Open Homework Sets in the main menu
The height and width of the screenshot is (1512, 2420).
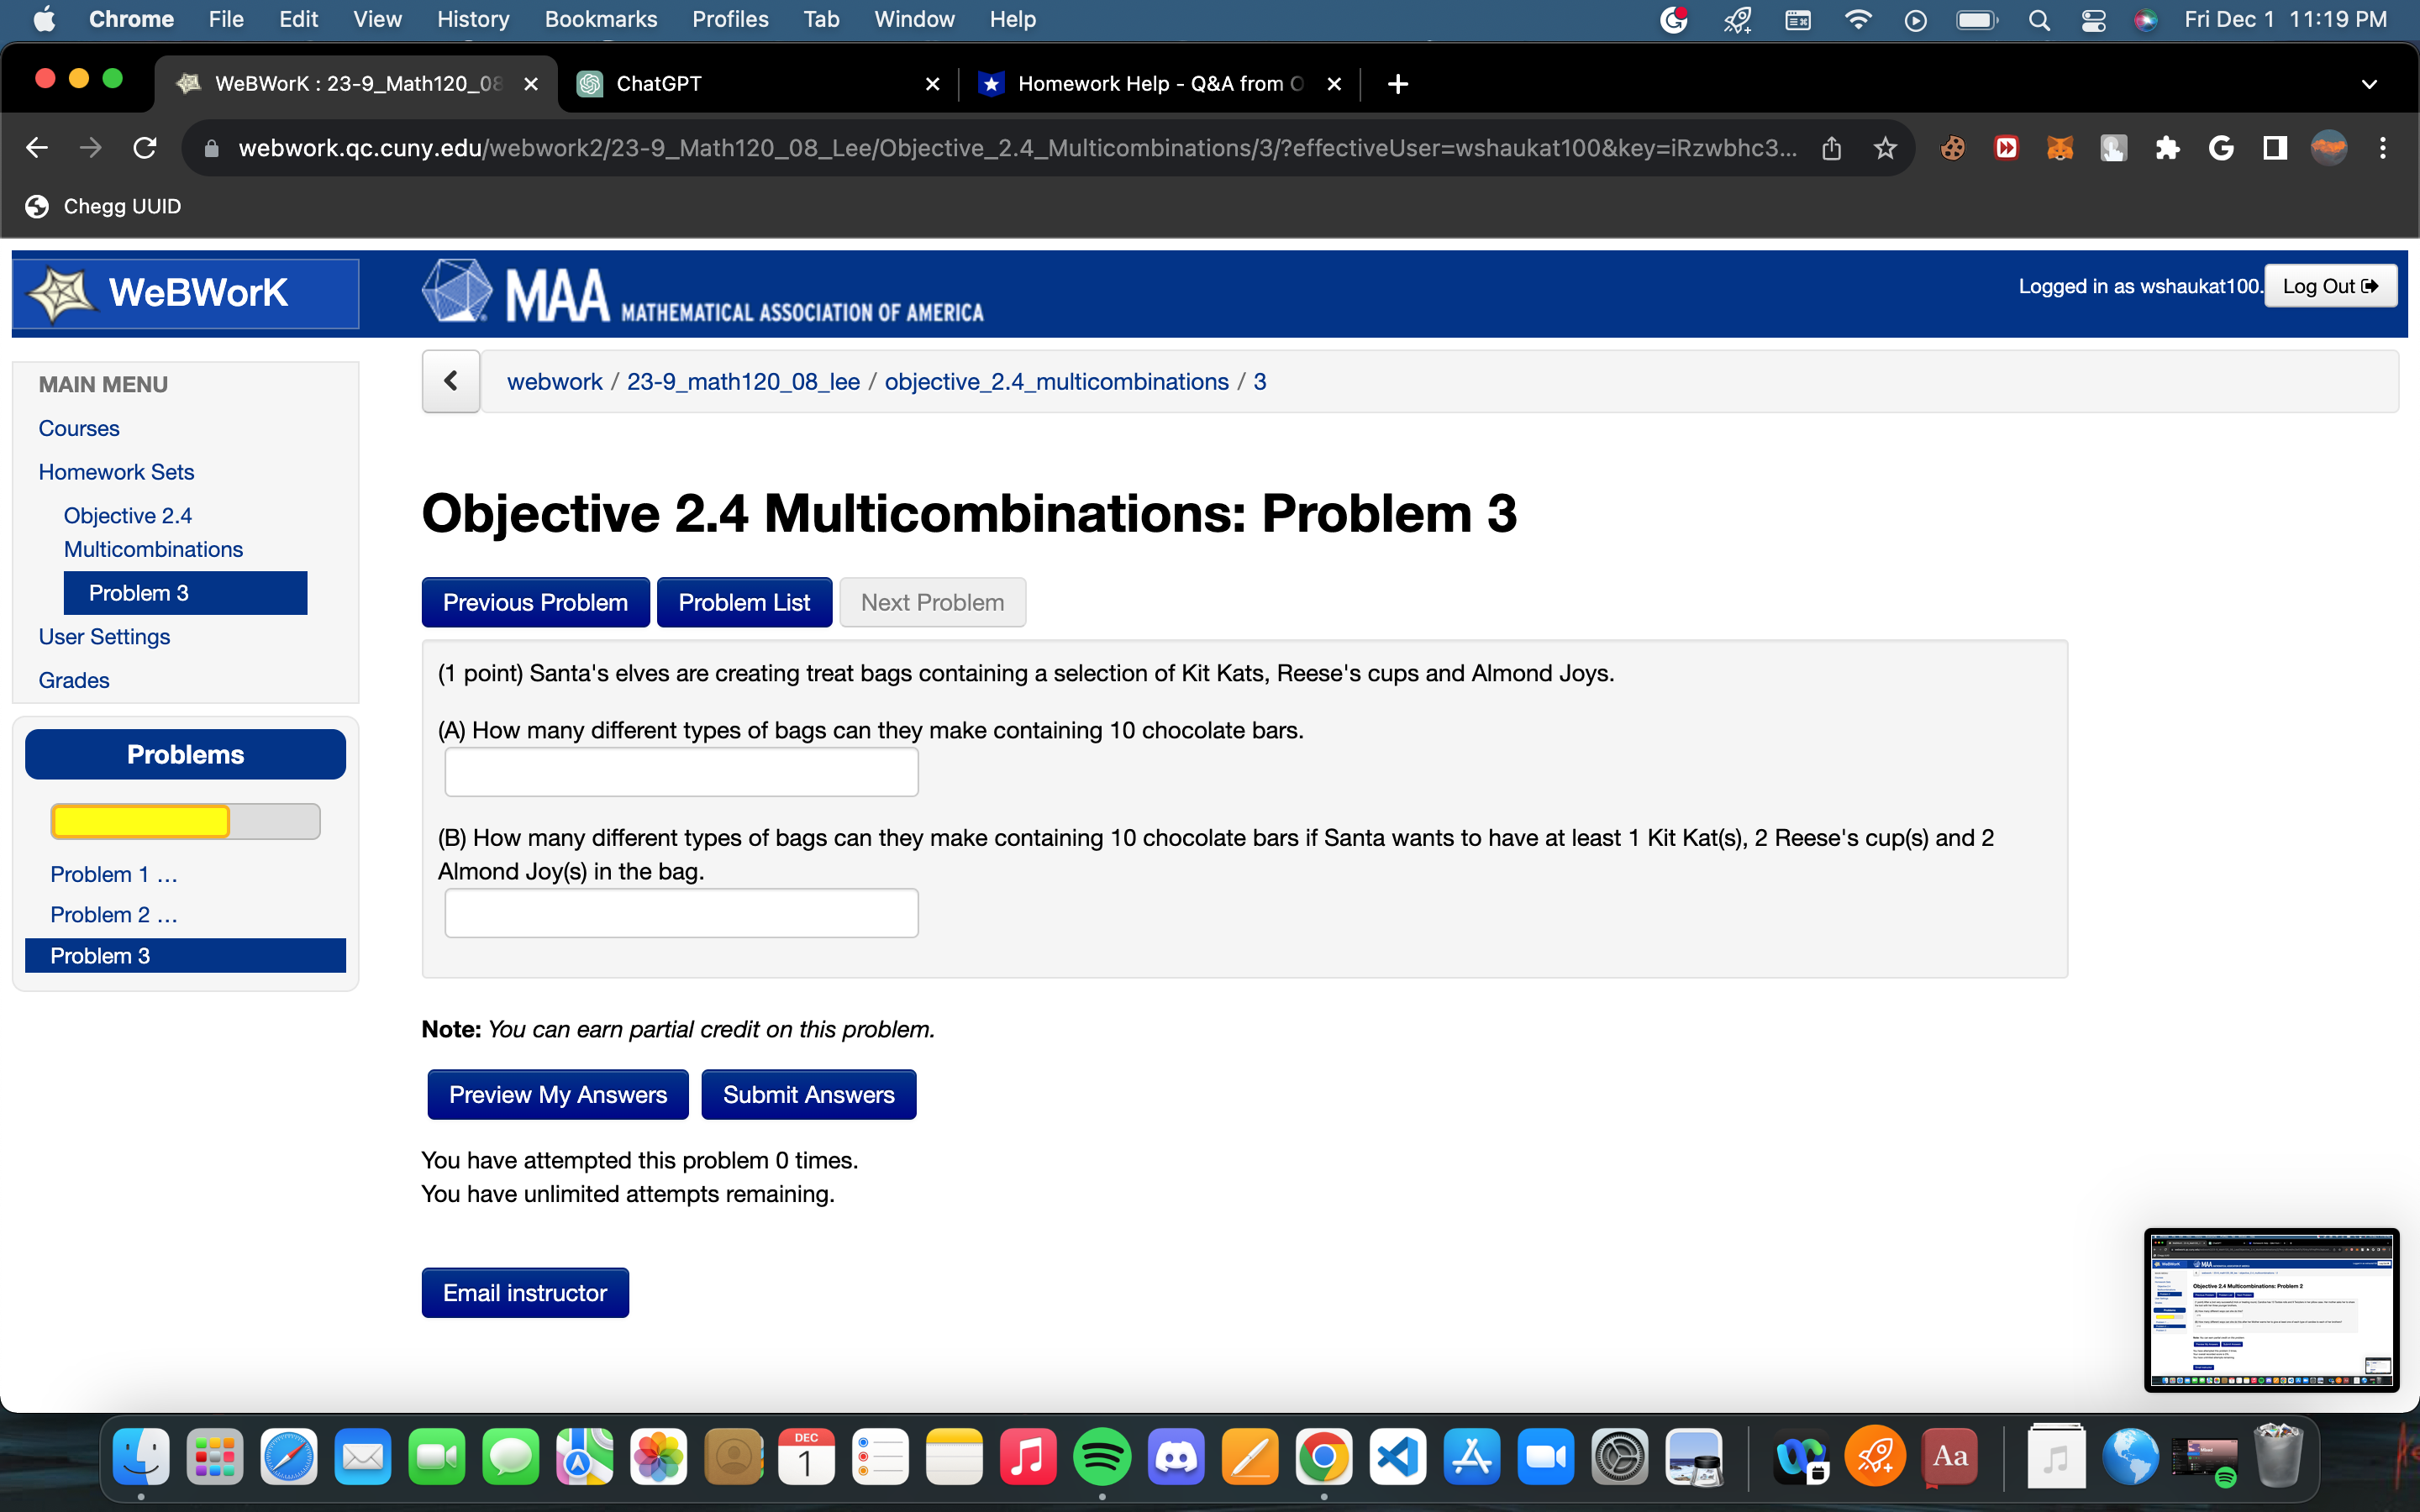click(116, 471)
